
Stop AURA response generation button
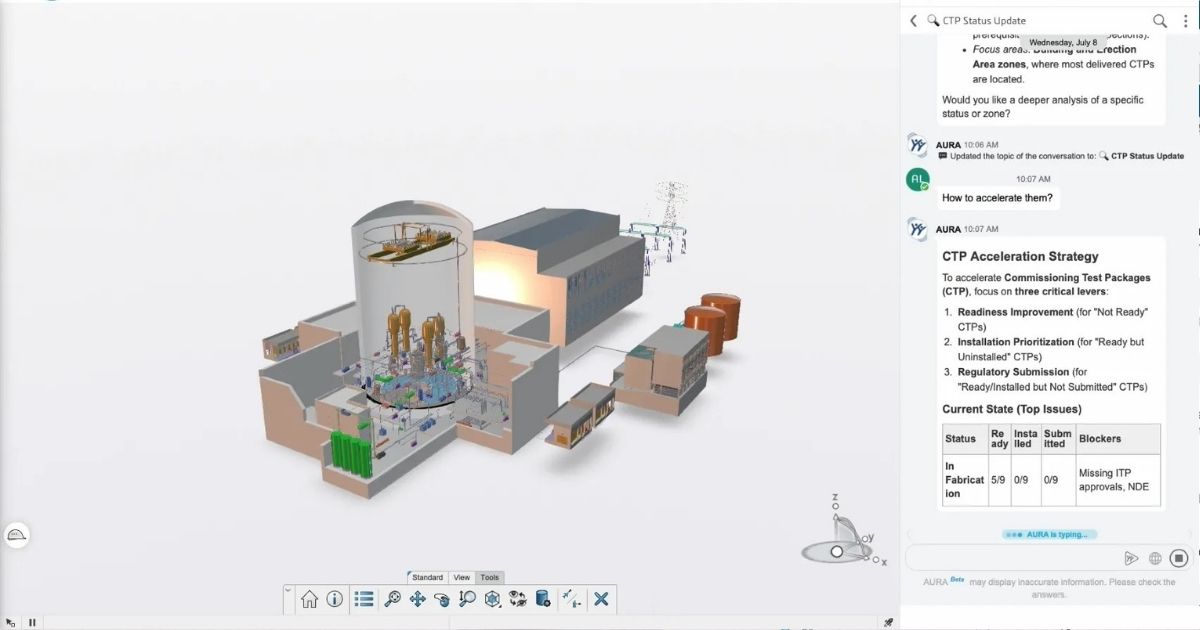coord(1179,558)
